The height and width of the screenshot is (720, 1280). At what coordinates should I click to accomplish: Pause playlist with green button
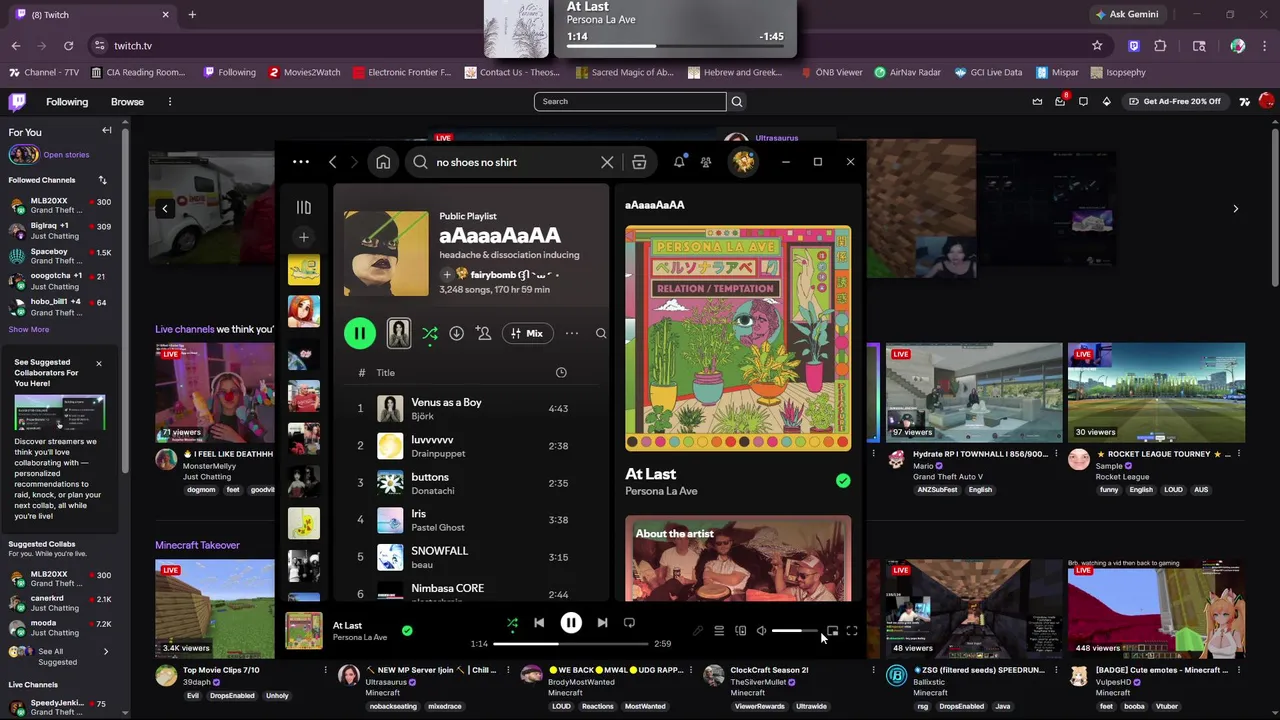point(360,333)
